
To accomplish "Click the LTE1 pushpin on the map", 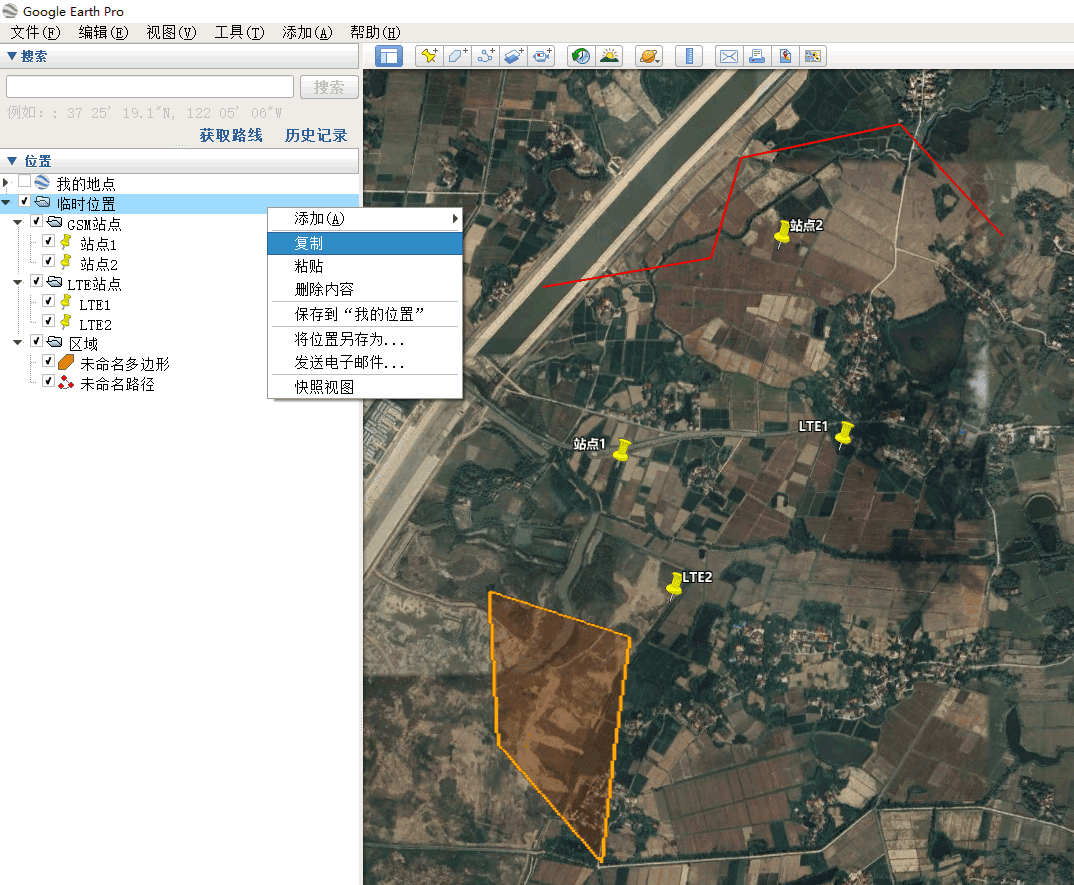I will coord(845,434).
